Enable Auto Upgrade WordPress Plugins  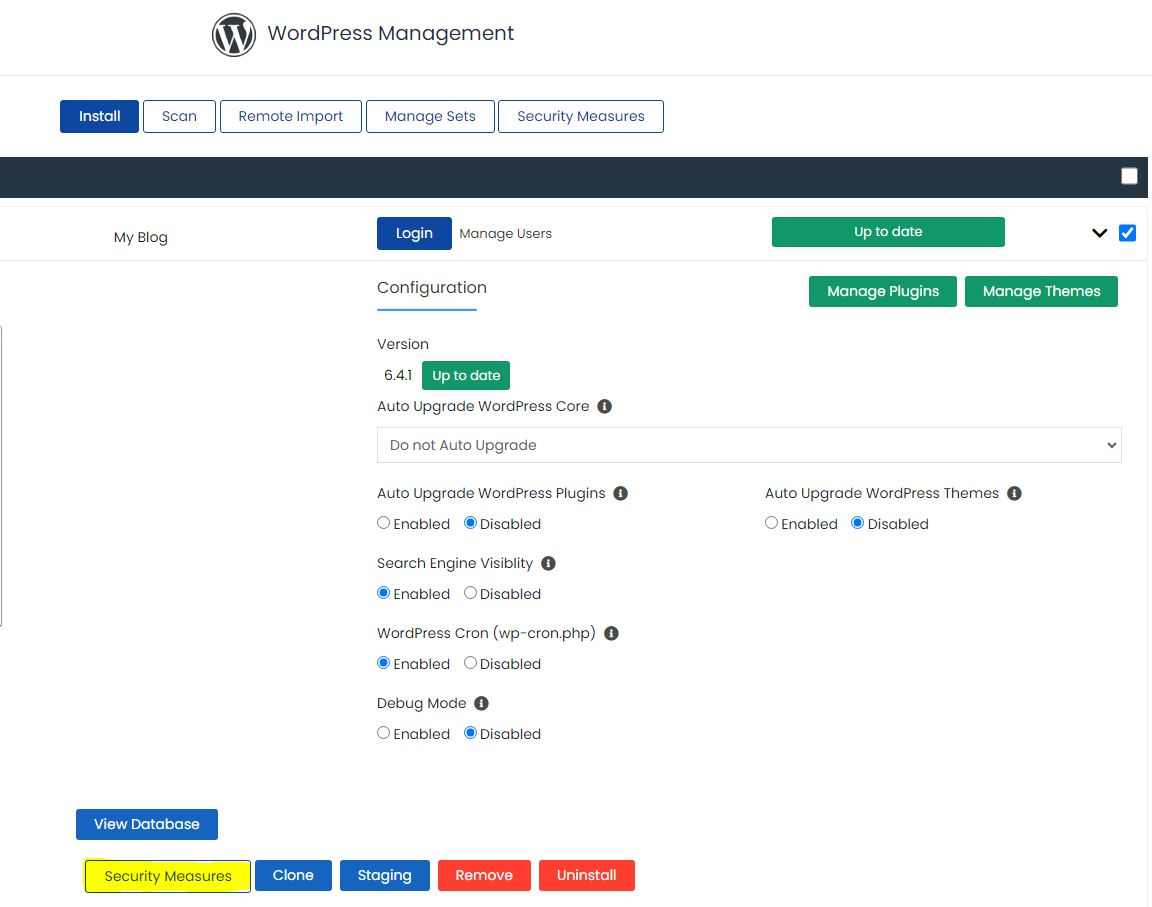coord(384,523)
